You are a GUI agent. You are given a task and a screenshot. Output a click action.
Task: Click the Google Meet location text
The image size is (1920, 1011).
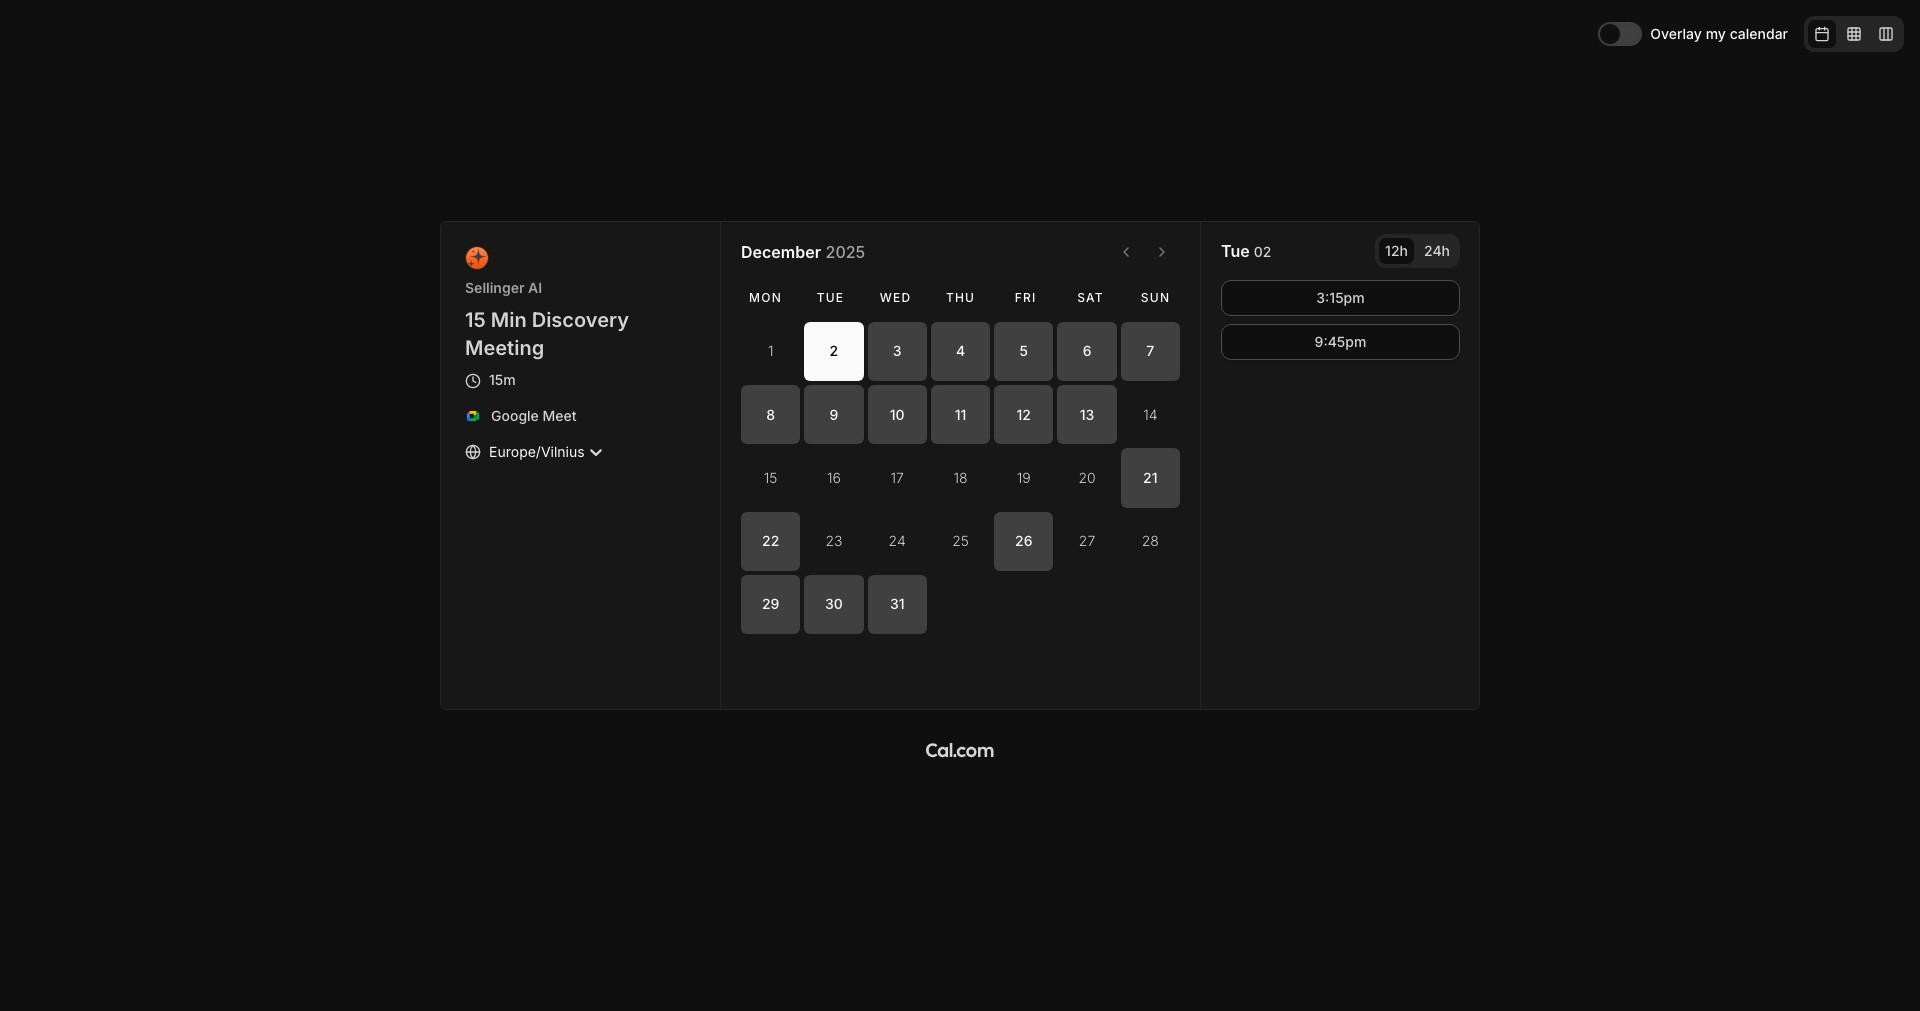[534, 416]
